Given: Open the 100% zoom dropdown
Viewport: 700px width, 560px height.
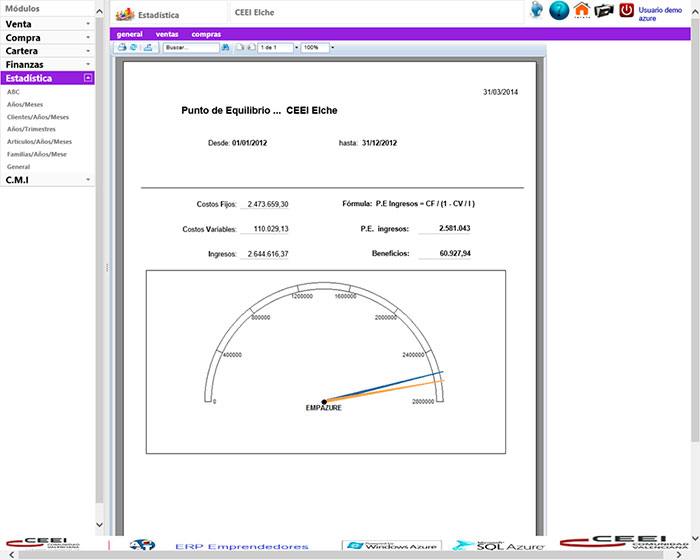Looking at the screenshot, I should tap(333, 47).
